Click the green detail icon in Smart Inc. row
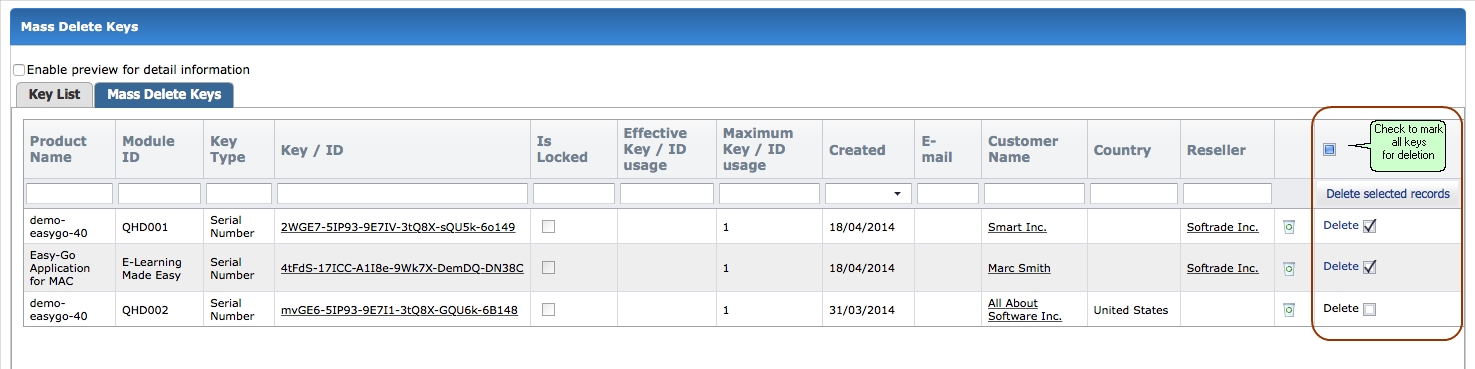 click(x=1289, y=227)
